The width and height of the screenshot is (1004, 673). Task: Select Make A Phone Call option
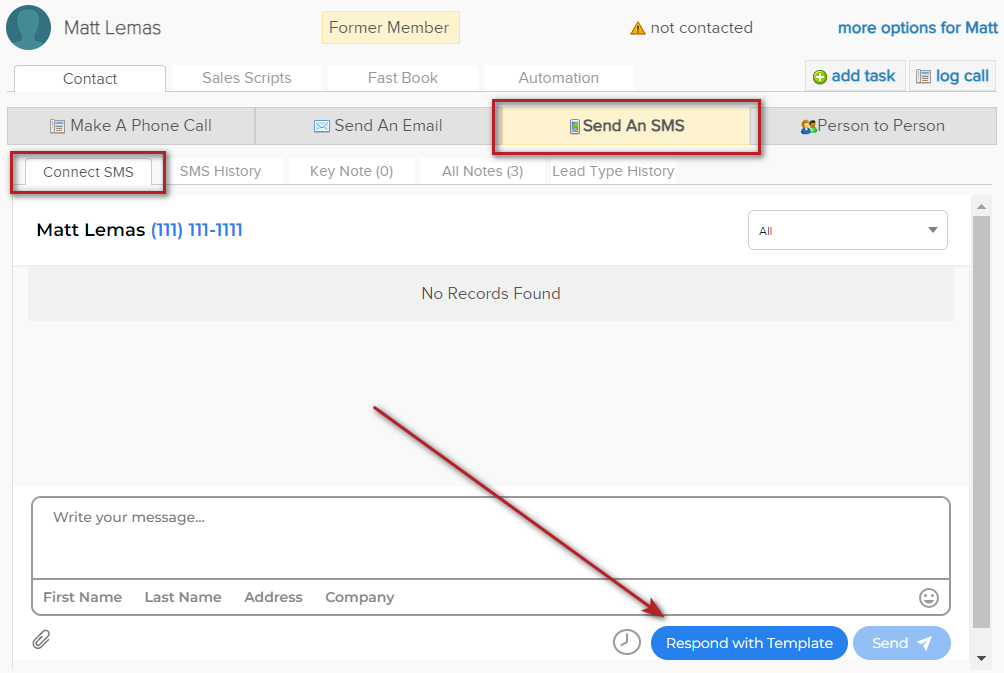point(131,126)
